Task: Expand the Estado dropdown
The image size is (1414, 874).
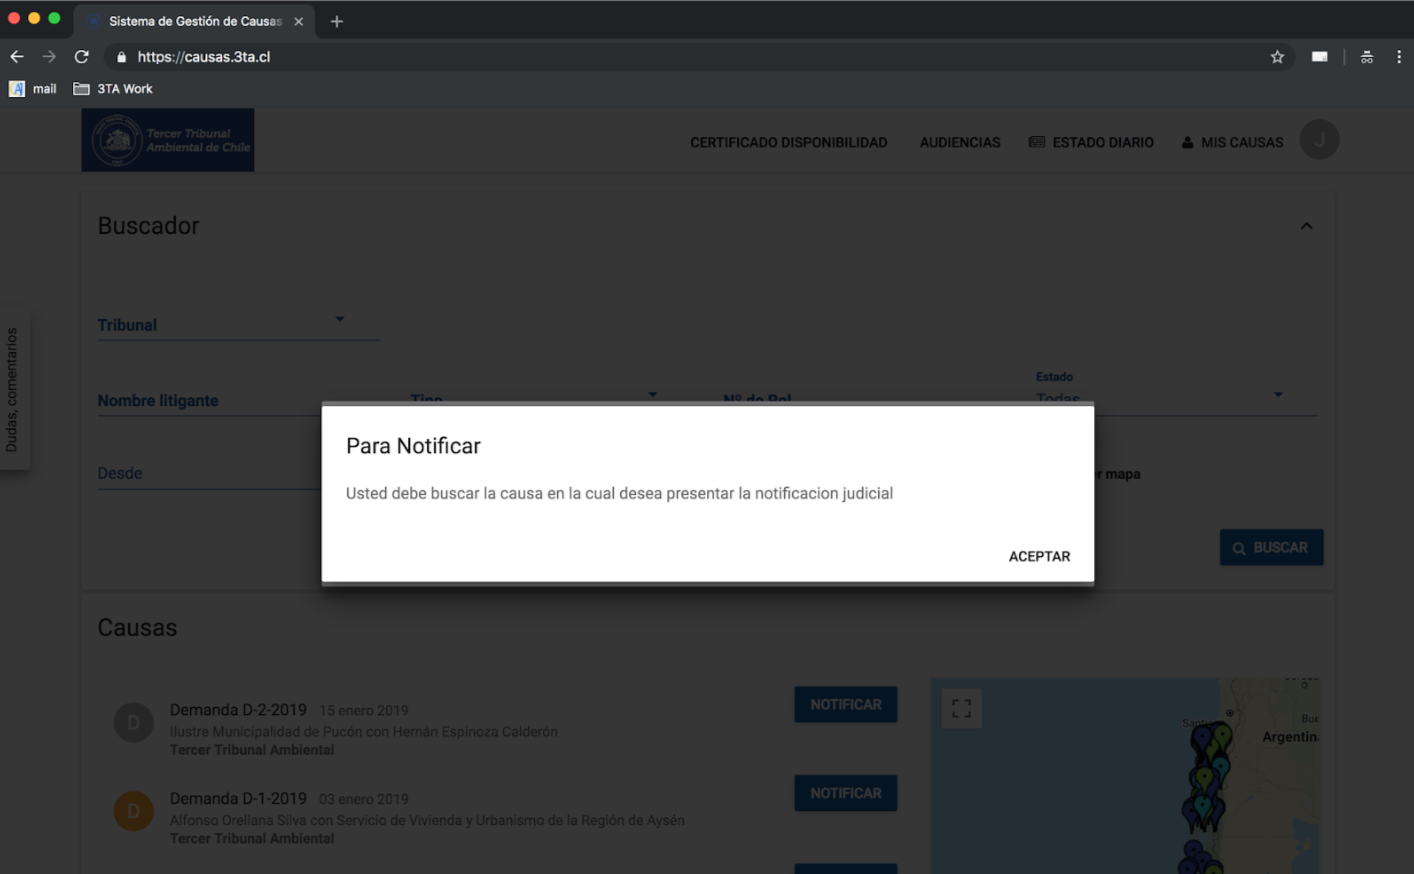Action: (1277, 395)
